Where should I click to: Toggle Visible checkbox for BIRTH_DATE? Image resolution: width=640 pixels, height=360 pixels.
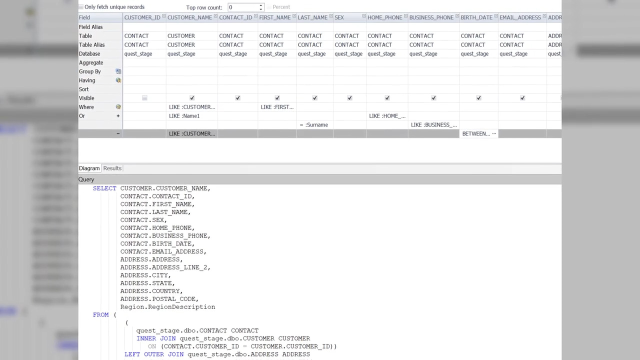(479, 98)
